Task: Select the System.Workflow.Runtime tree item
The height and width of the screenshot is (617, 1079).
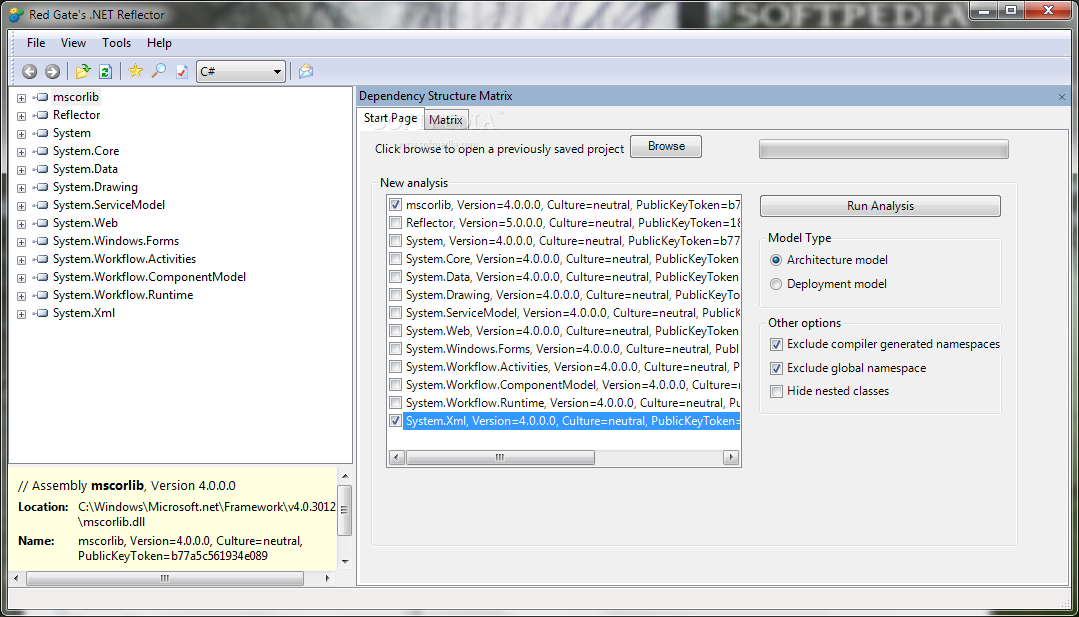Action: pos(123,295)
